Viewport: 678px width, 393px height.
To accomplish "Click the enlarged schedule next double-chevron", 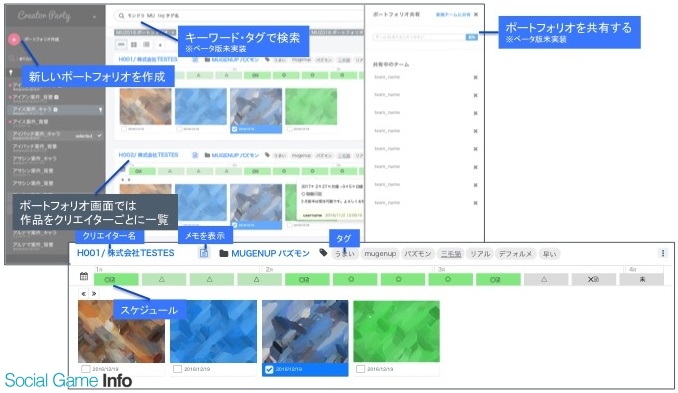I will coord(94,294).
